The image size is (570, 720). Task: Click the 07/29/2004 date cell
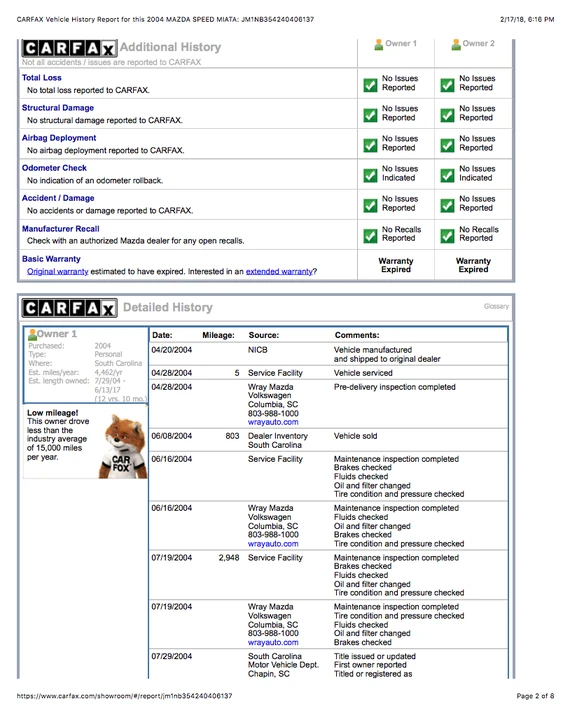tap(172, 656)
